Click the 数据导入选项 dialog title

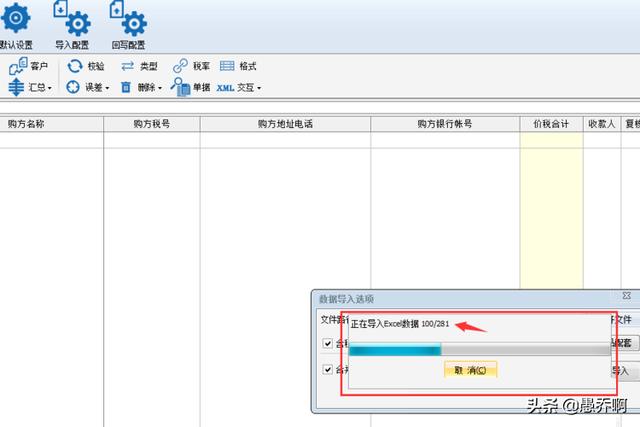pyautogui.click(x=346, y=299)
